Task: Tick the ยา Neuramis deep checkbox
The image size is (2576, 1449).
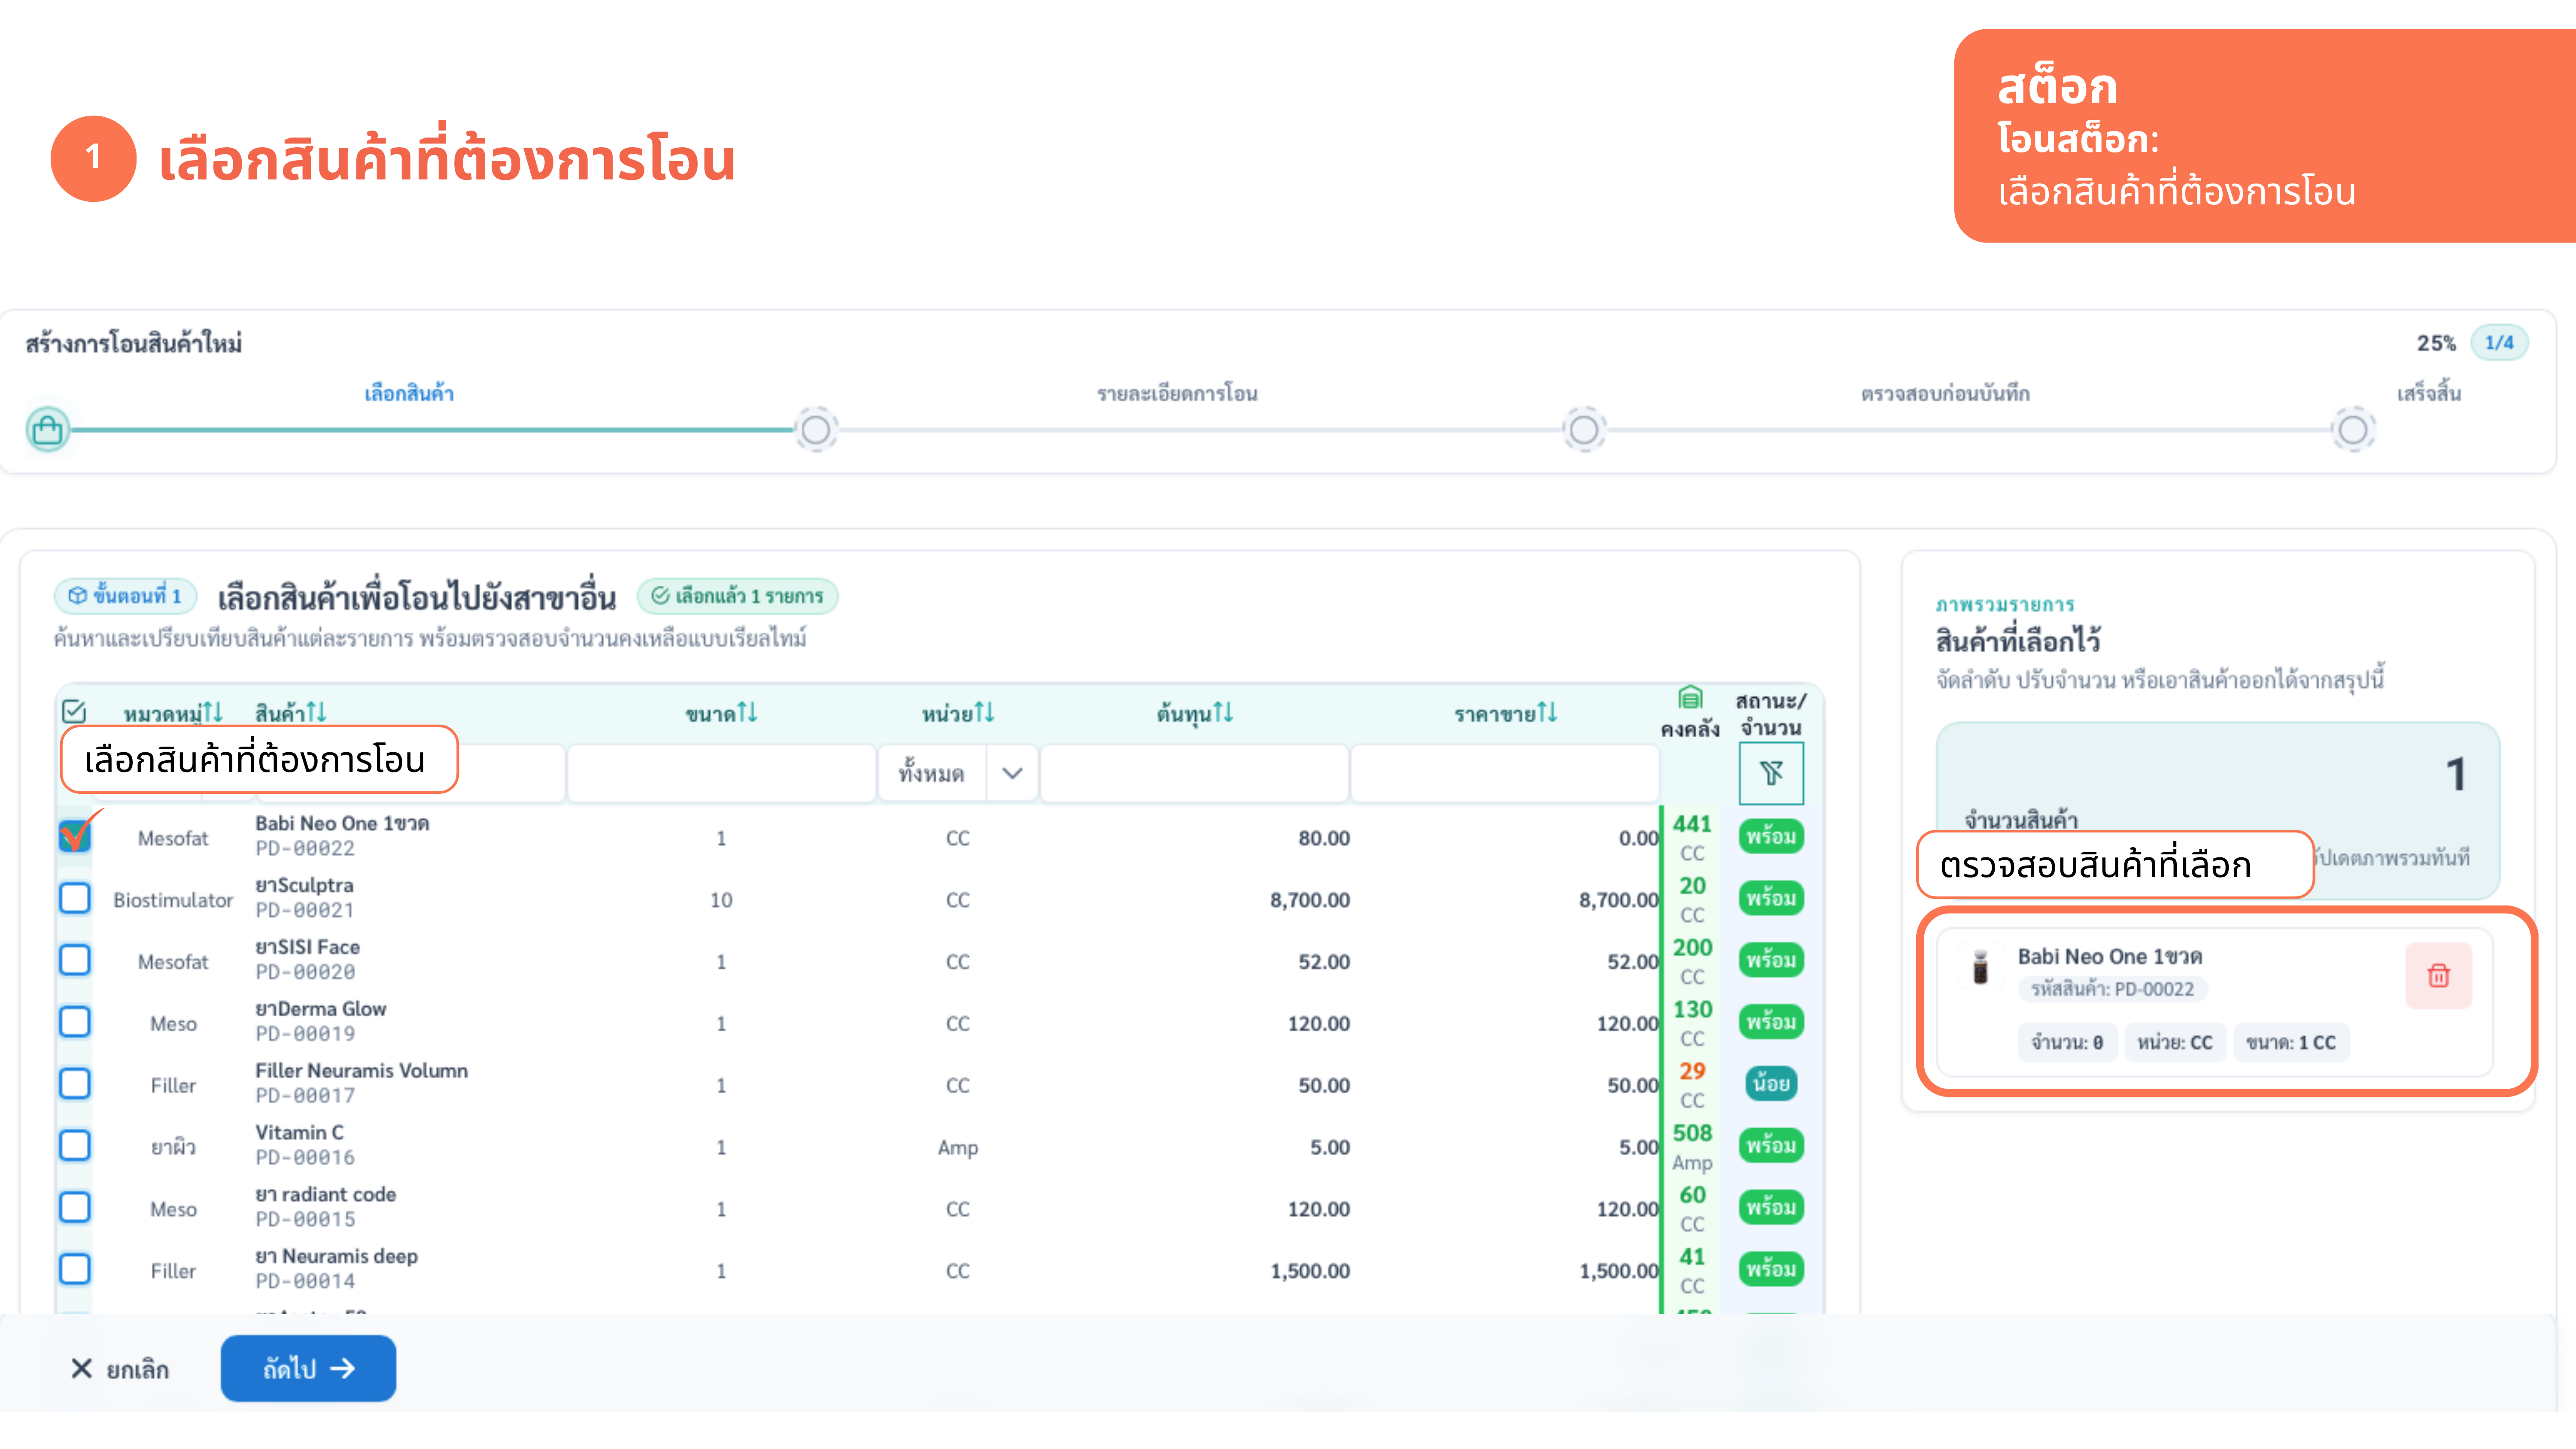Action: click(x=75, y=1270)
